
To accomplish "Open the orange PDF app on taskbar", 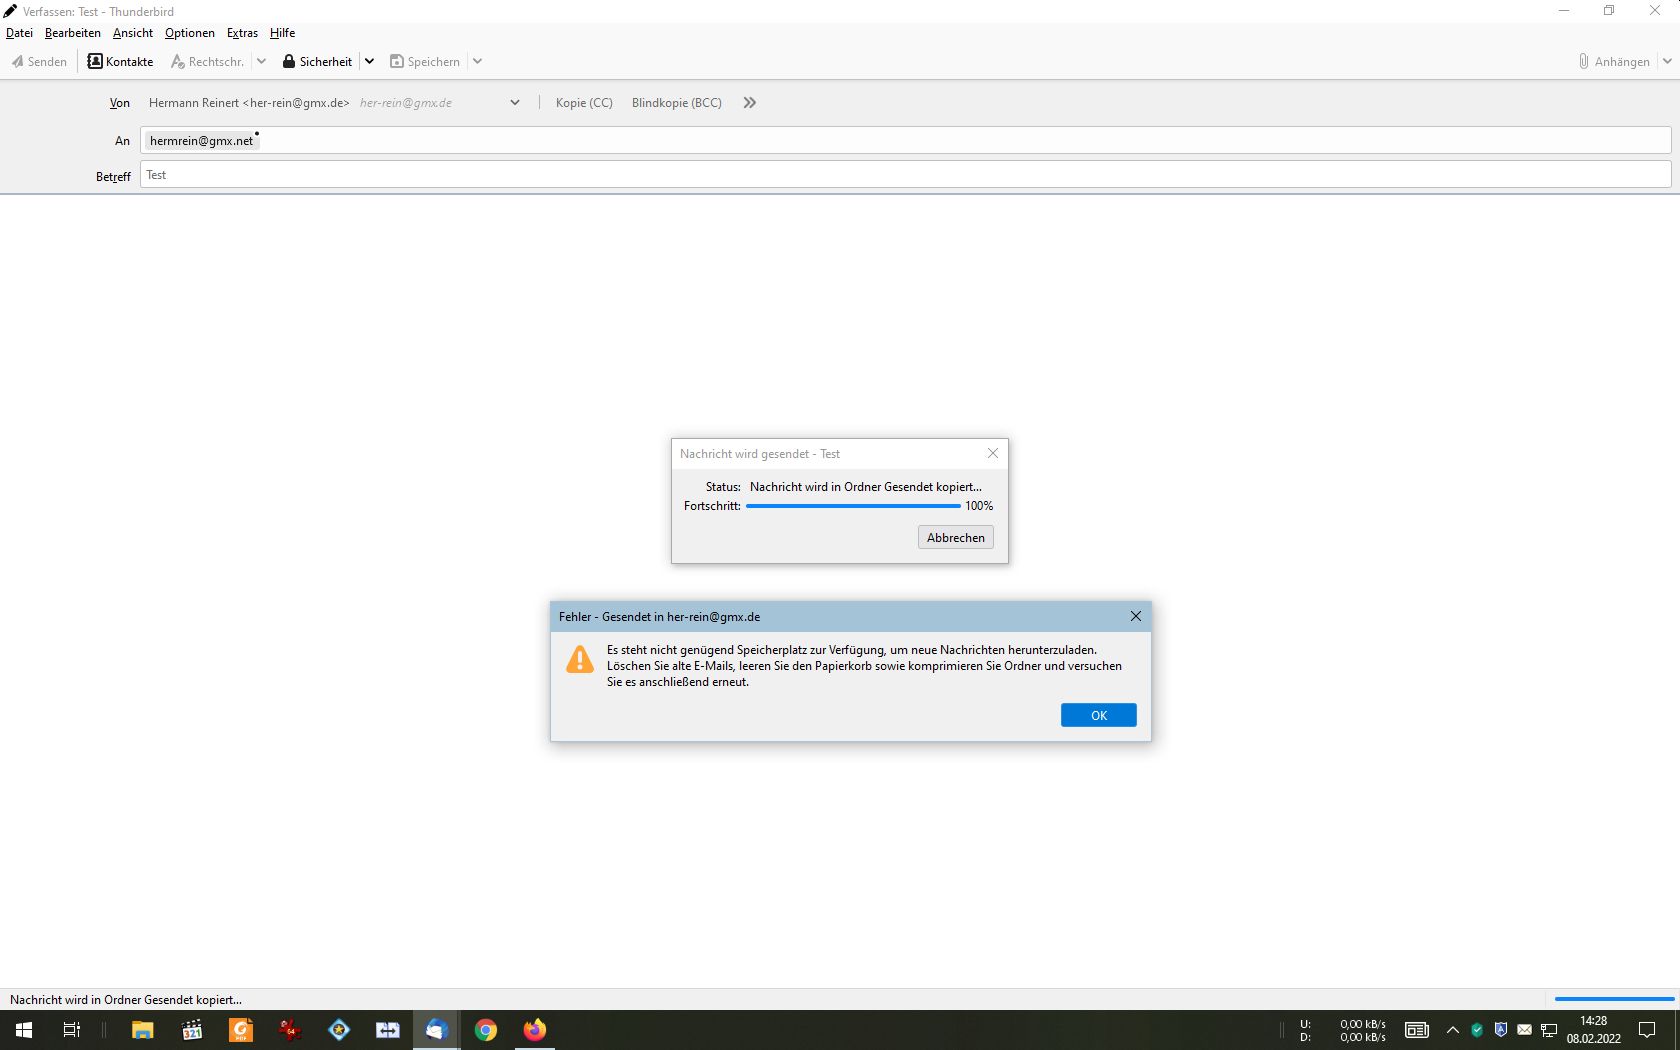I will pyautogui.click(x=241, y=1030).
